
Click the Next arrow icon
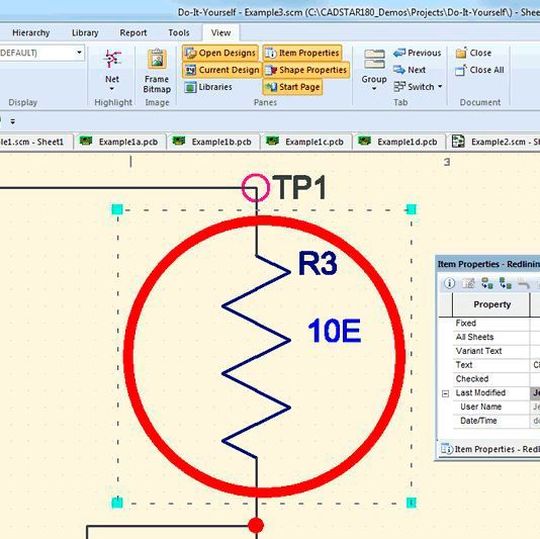point(399,70)
